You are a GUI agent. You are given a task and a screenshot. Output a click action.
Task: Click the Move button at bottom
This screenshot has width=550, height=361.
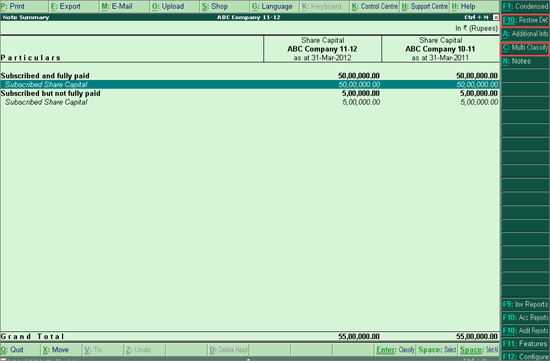pyautogui.click(x=61, y=350)
